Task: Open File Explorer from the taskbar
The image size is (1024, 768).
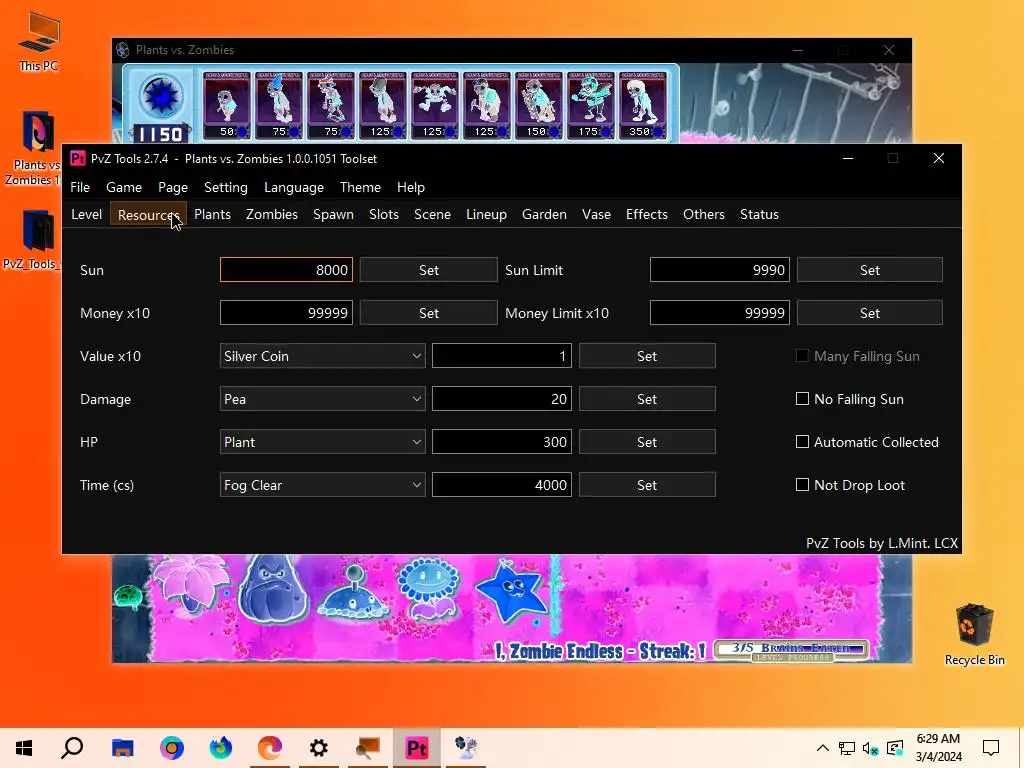Action: coord(122,748)
